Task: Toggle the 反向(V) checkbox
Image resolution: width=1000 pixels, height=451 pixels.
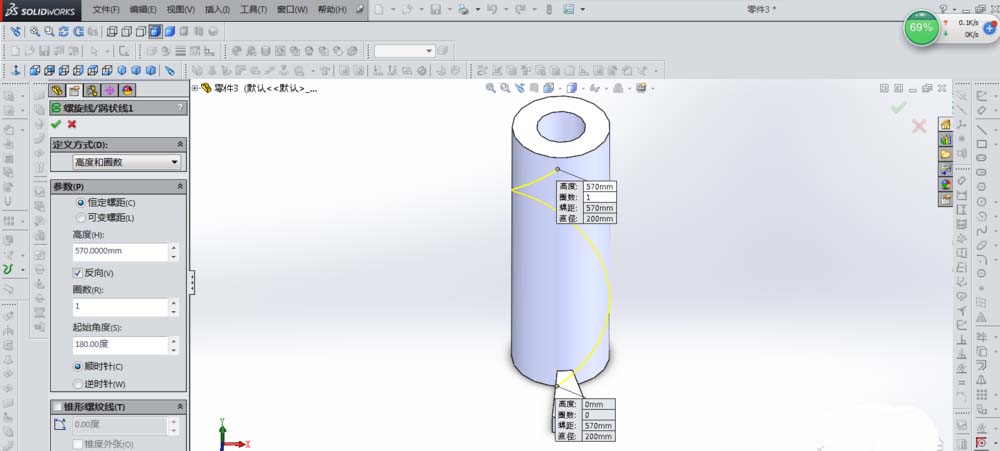Action: coord(78,273)
